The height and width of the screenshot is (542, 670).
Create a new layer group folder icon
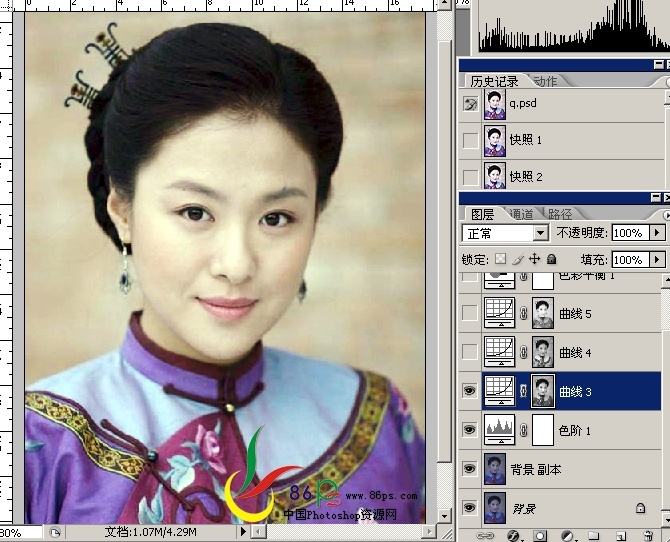[593, 536]
